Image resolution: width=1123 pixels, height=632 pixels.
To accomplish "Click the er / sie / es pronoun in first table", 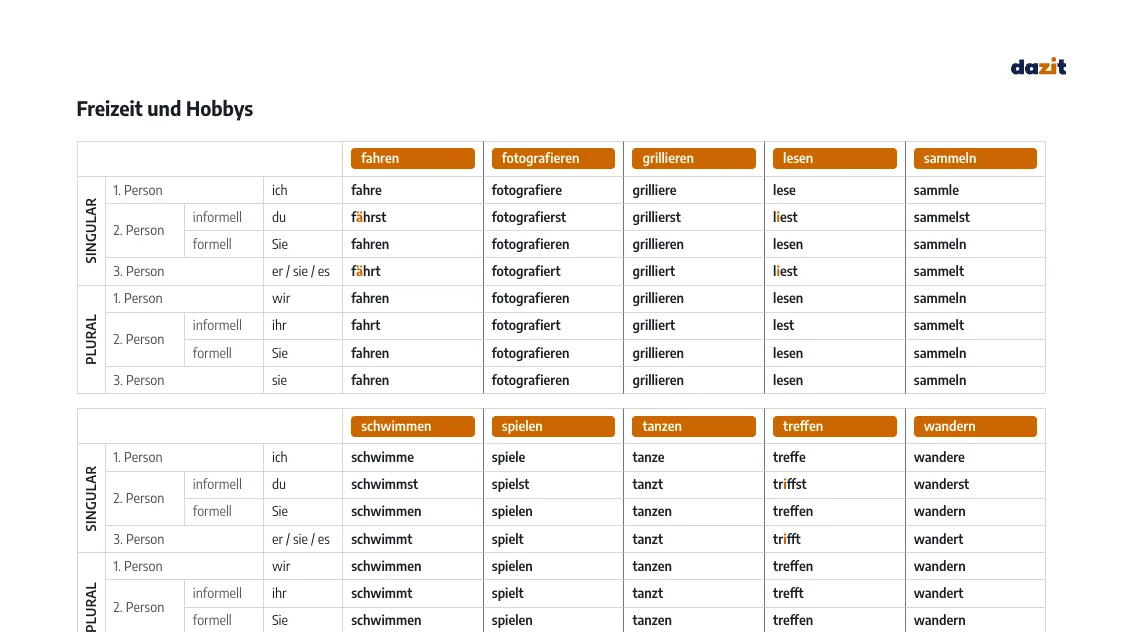I will click(301, 272).
